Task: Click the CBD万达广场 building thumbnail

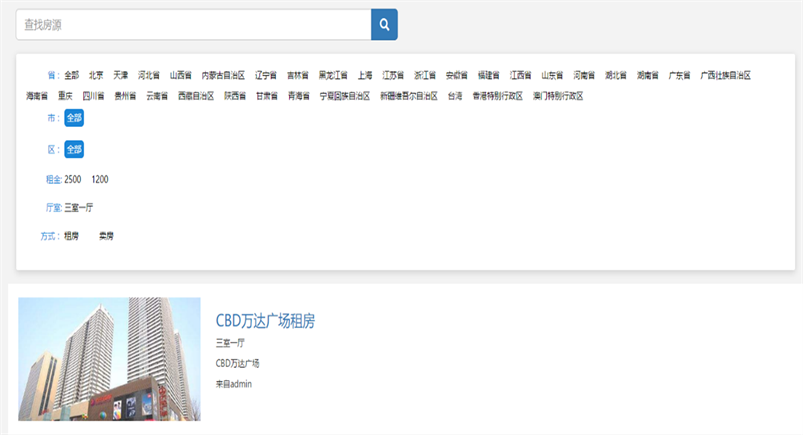Action: [x=109, y=359]
